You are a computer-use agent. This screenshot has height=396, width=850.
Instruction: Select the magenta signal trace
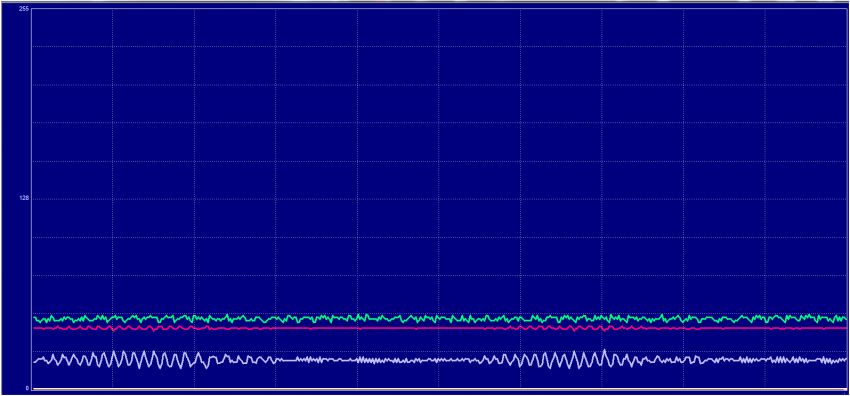coord(440,328)
